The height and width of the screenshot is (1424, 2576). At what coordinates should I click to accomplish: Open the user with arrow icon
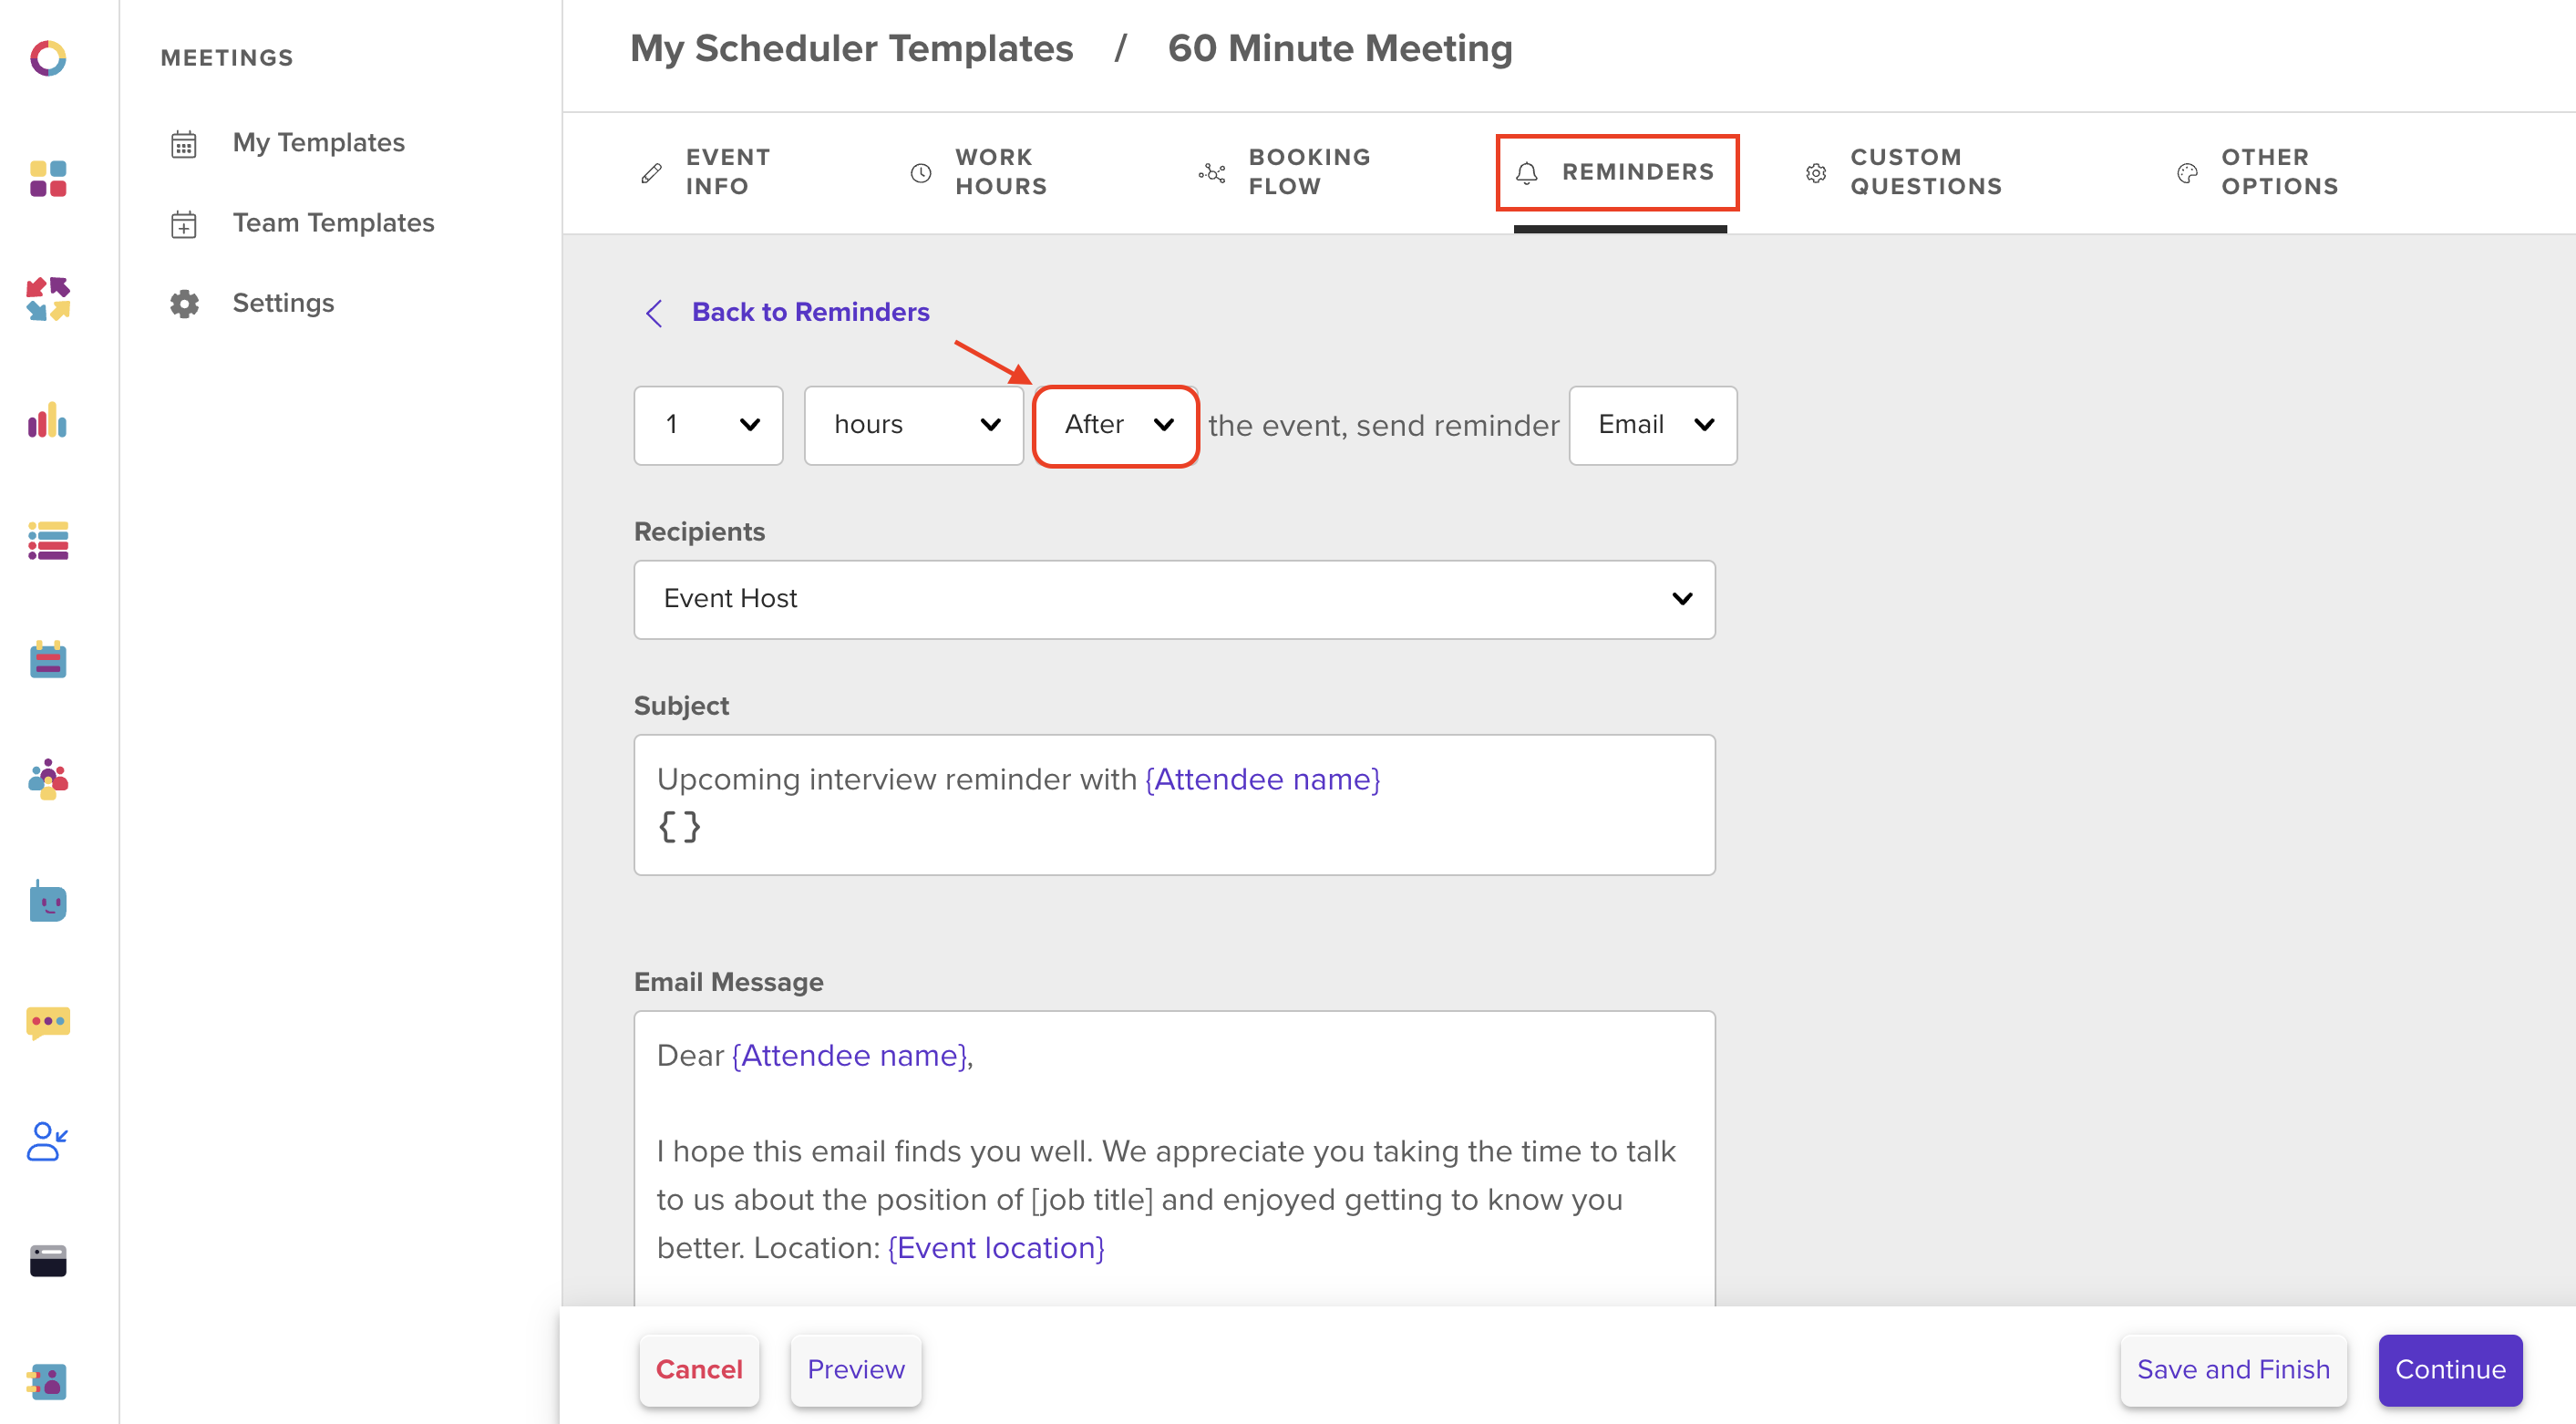pos(48,1141)
